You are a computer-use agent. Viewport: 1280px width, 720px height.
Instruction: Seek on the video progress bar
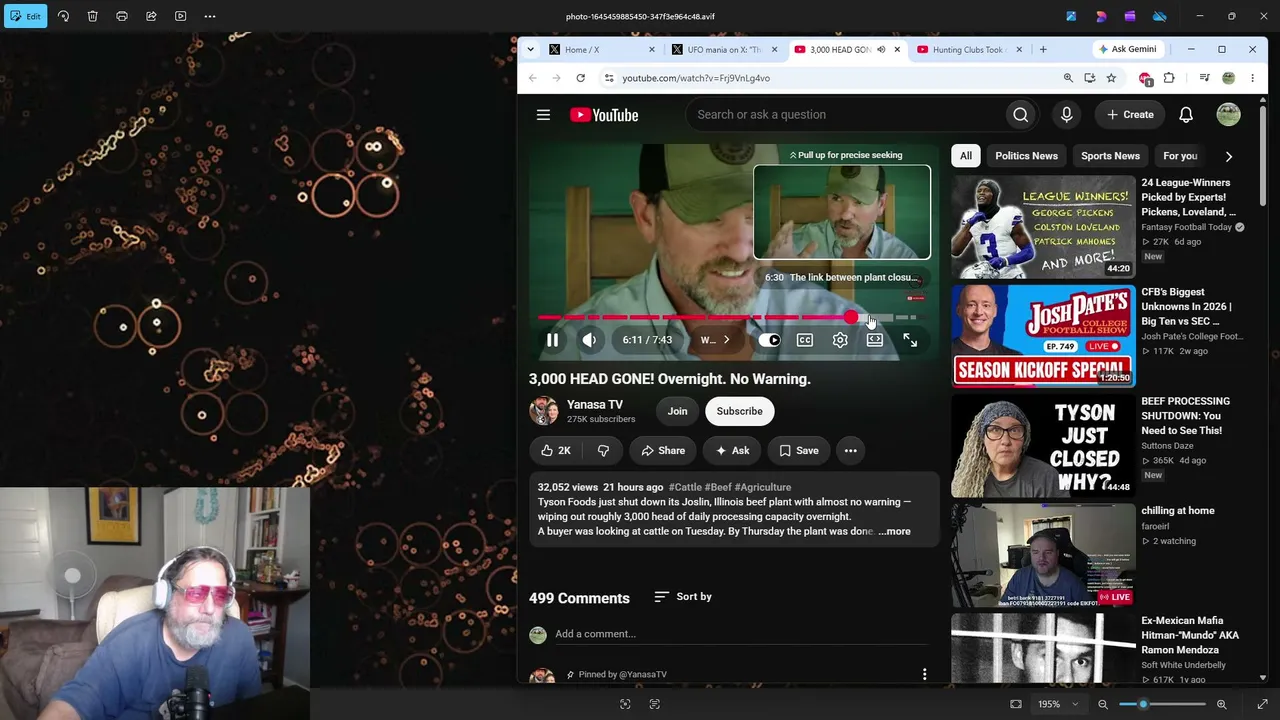[x=726, y=317]
